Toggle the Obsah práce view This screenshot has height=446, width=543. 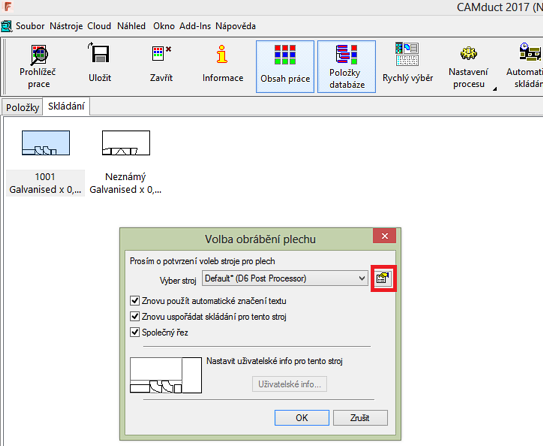[285, 66]
